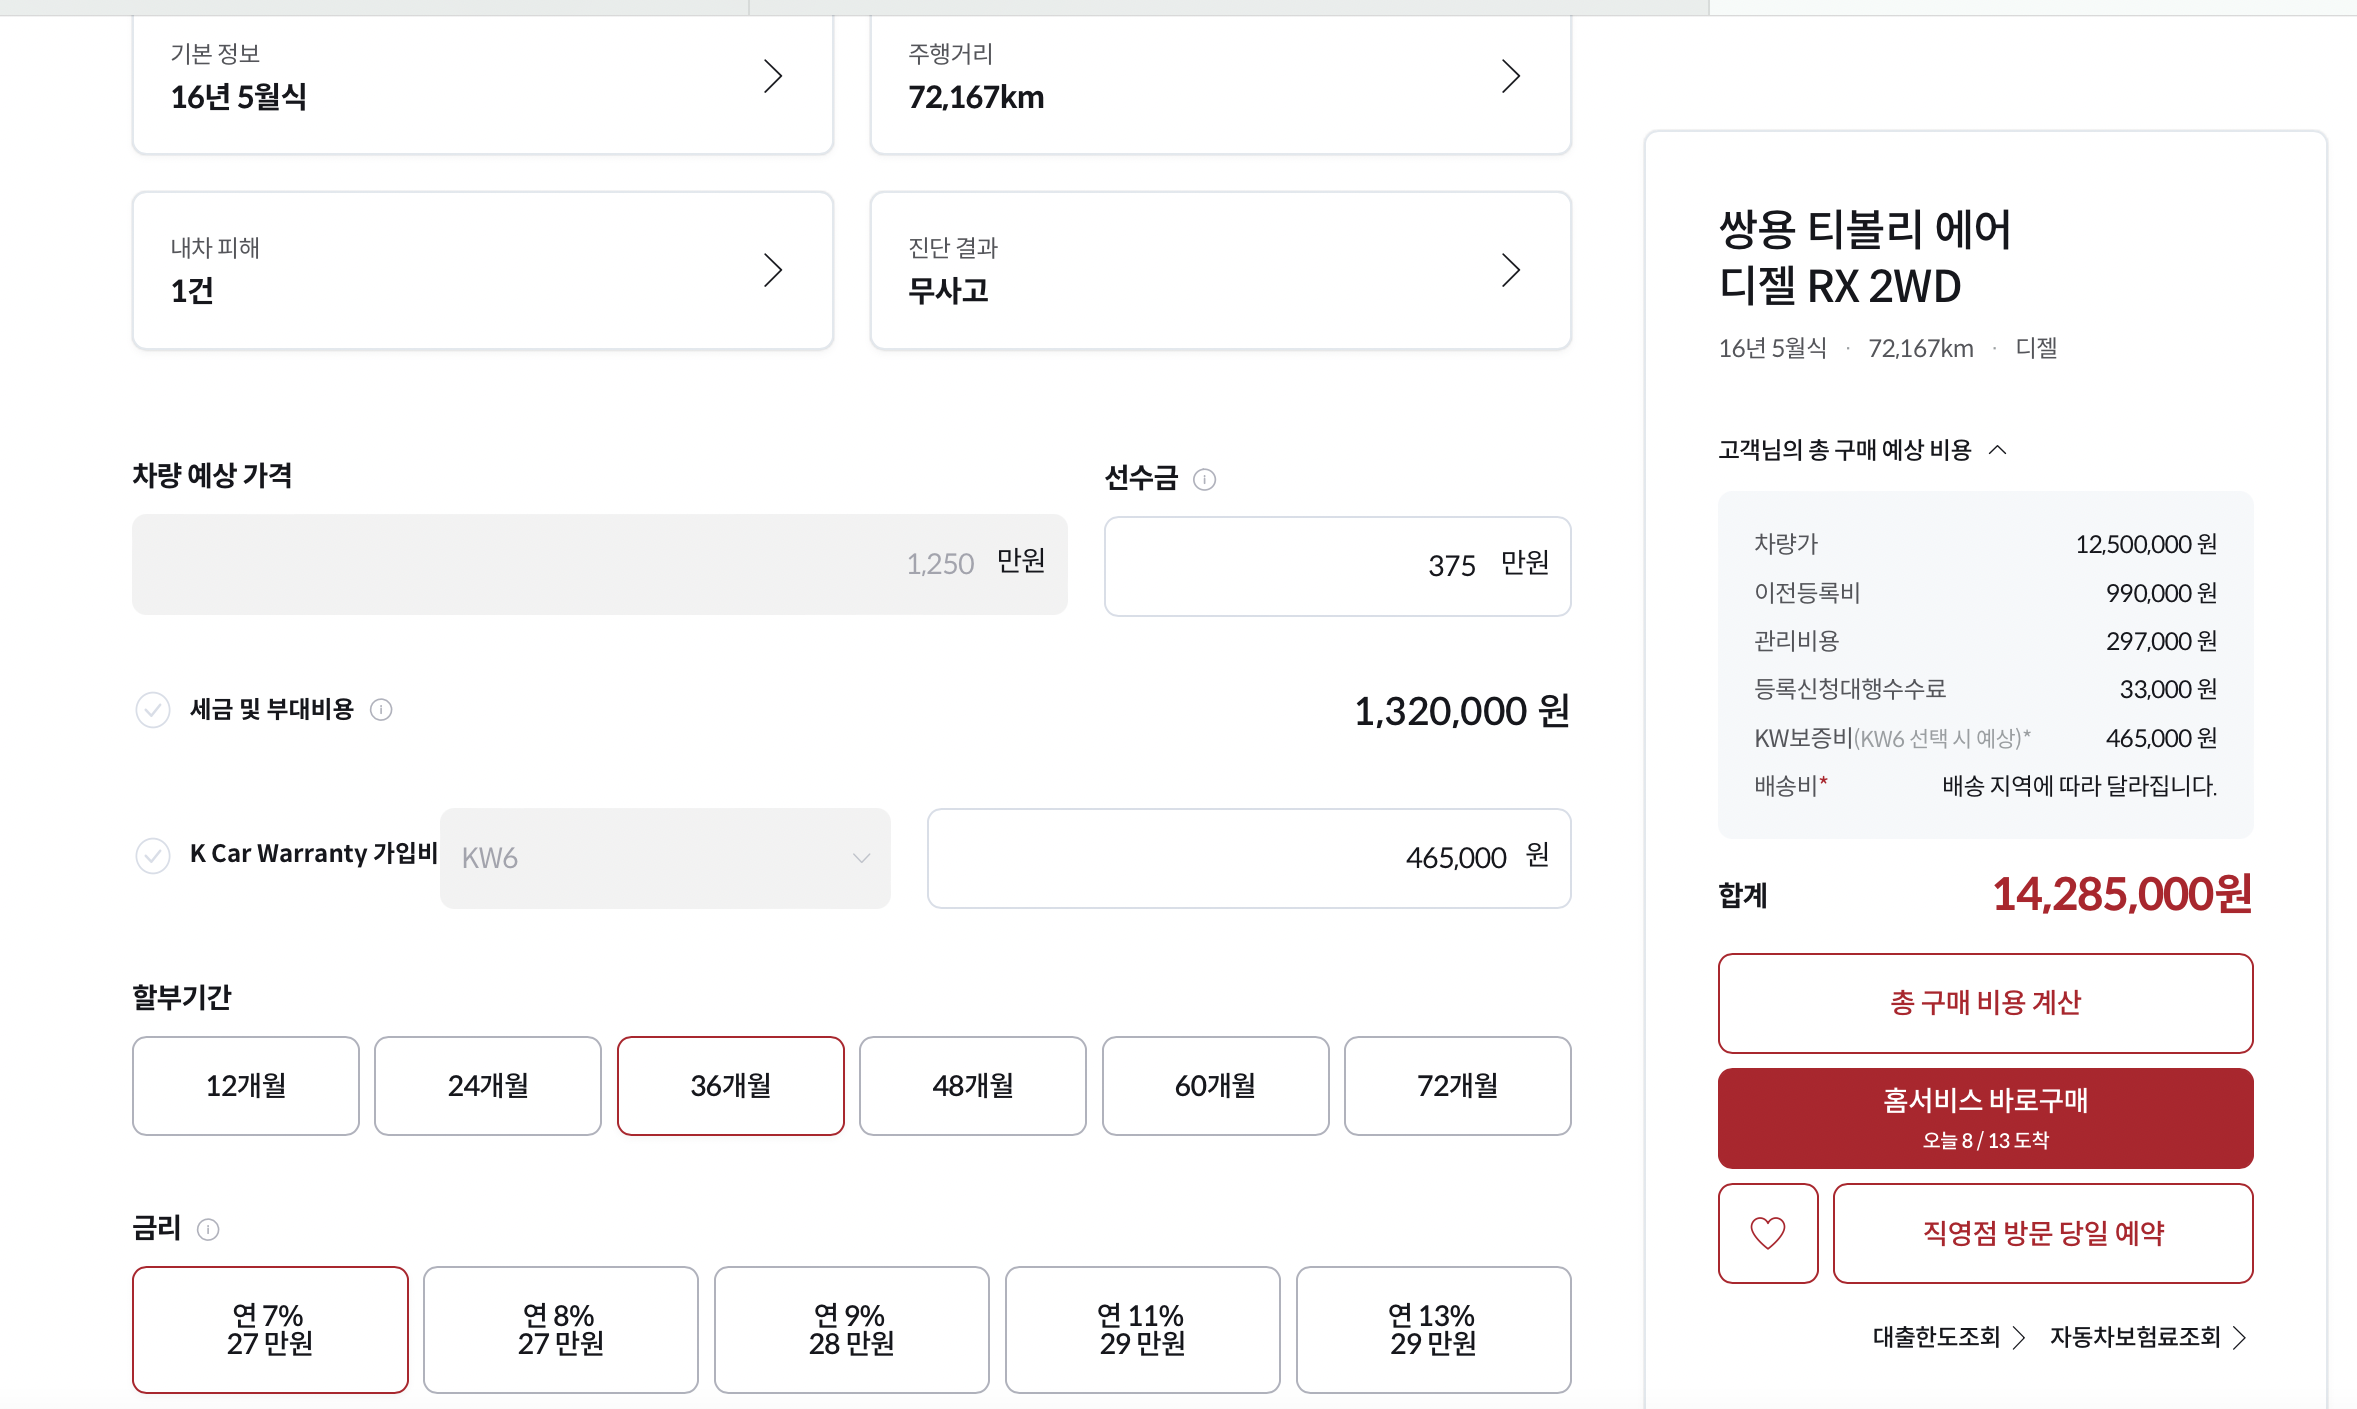The width and height of the screenshot is (2357, 1409).
Task: Click 직영점 방문 당일 예약 button
Action: point(2043,1233)
